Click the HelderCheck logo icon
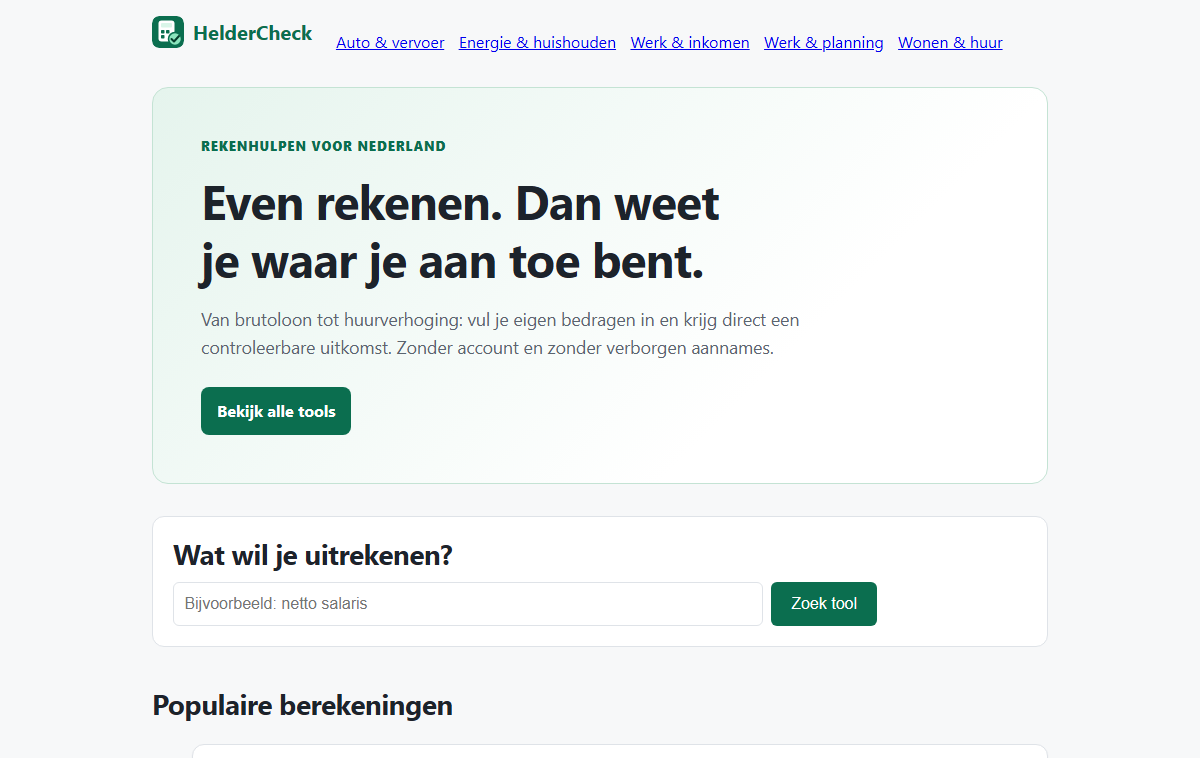Screen dimensions: 1200x758 click(x=168, y=32)
